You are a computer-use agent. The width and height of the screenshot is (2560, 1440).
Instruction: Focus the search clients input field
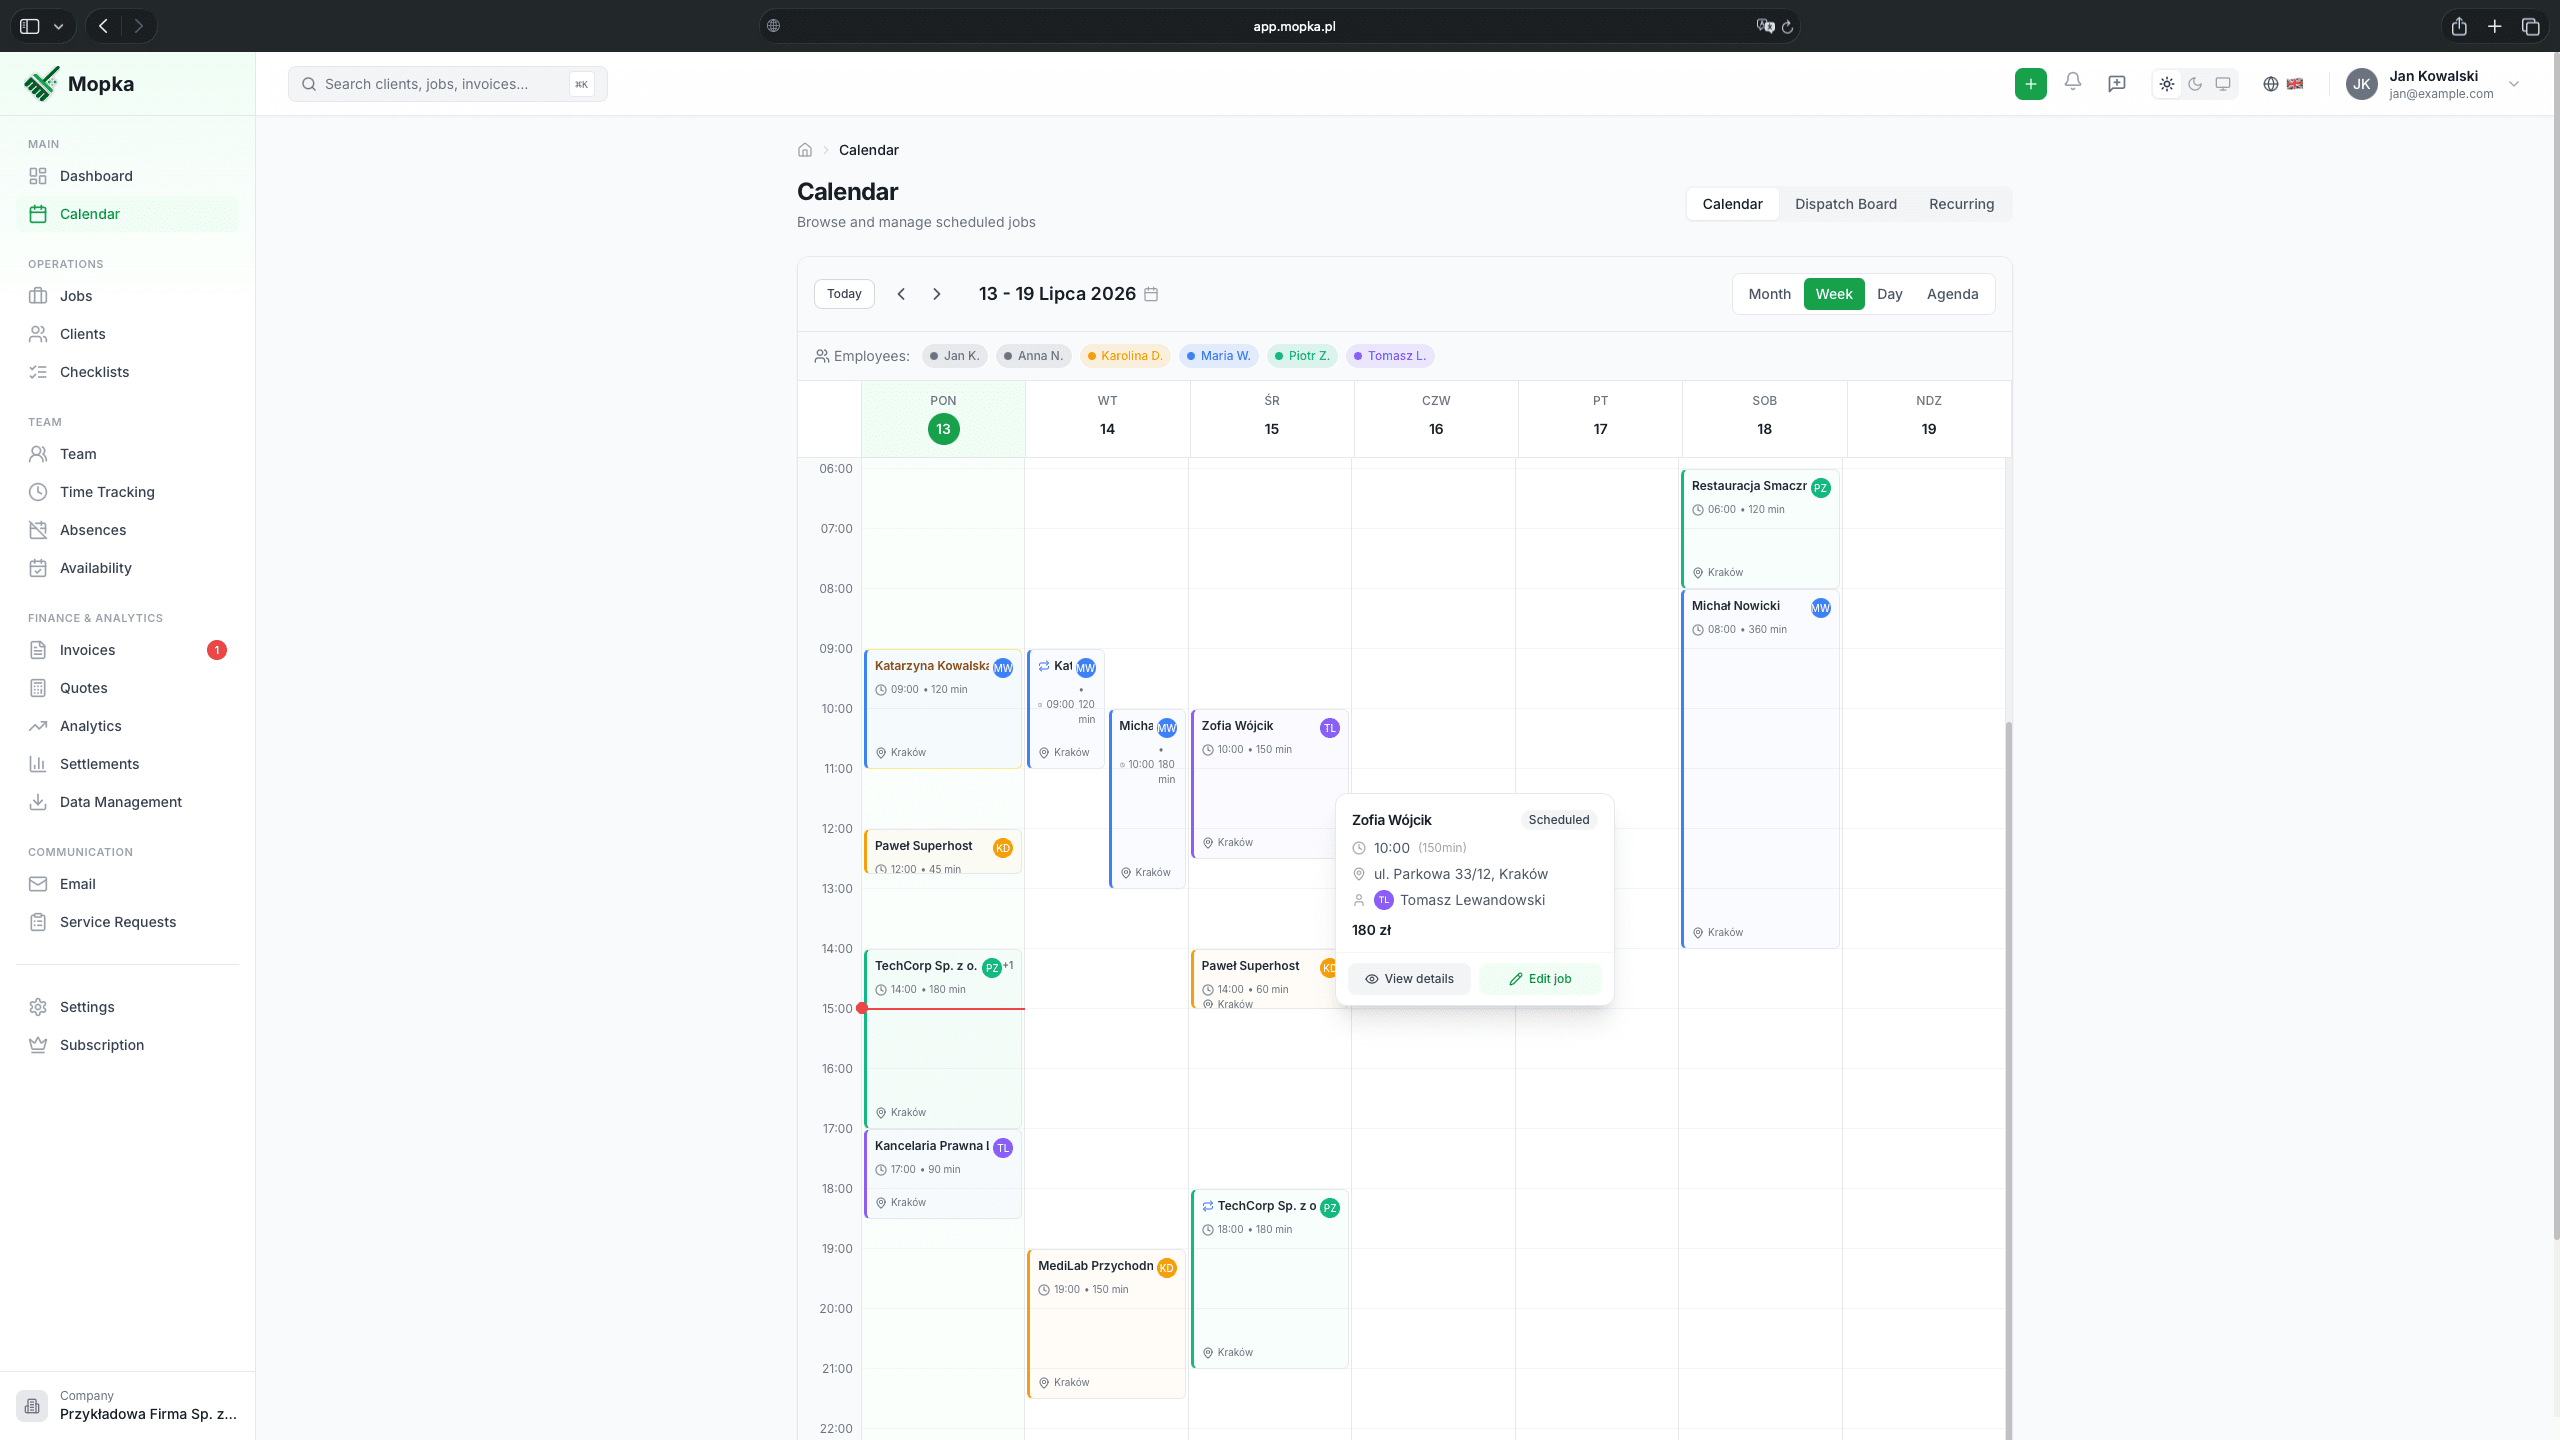tap(448, 84)
